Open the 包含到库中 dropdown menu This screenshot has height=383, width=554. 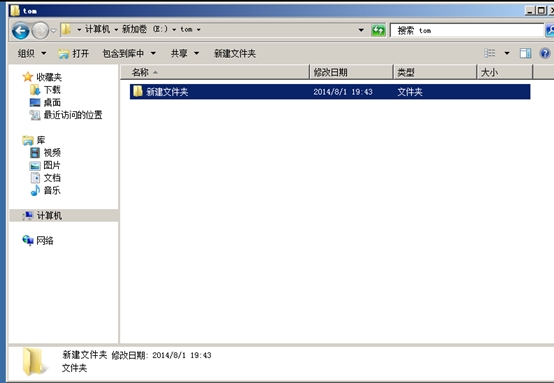click(129, 53)
